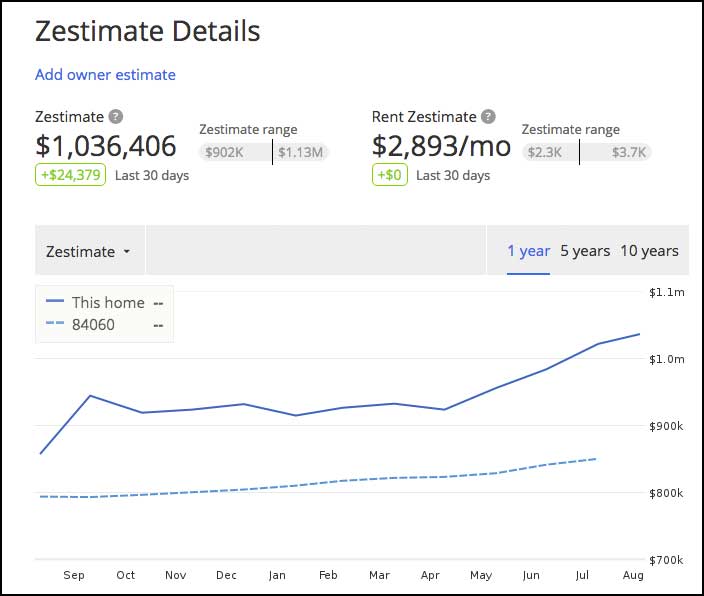Click the Jul month label
Image resolution: width=704 pixels, height=596 pixels.
click(582, 575)
